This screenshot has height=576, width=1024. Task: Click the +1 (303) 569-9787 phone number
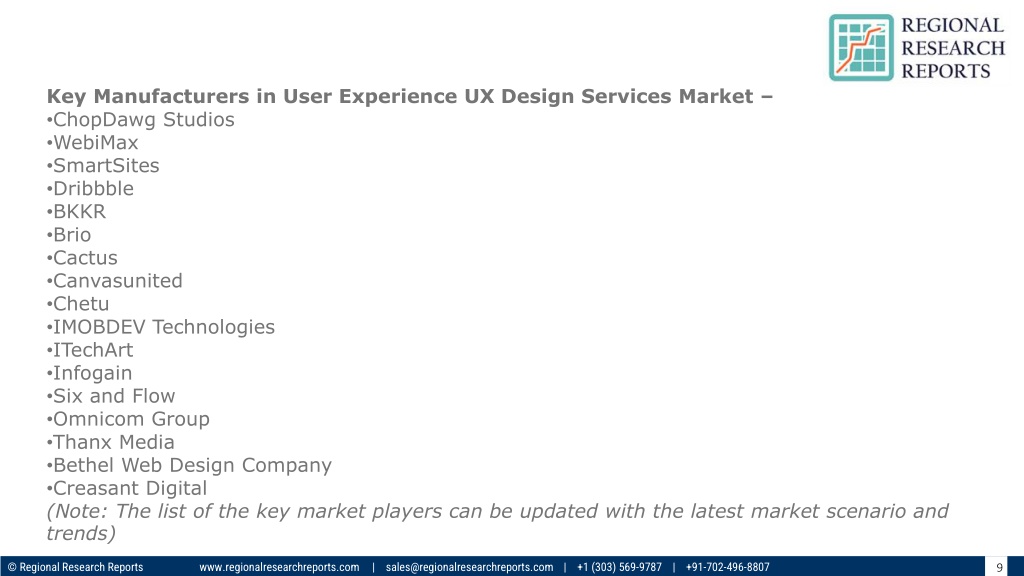coord(619,567)
